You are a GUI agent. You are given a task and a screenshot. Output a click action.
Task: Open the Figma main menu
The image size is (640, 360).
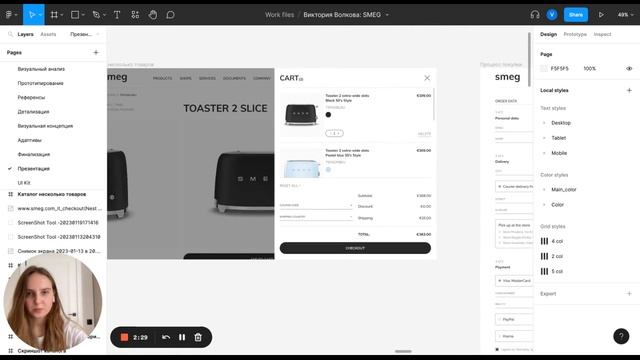9,15
